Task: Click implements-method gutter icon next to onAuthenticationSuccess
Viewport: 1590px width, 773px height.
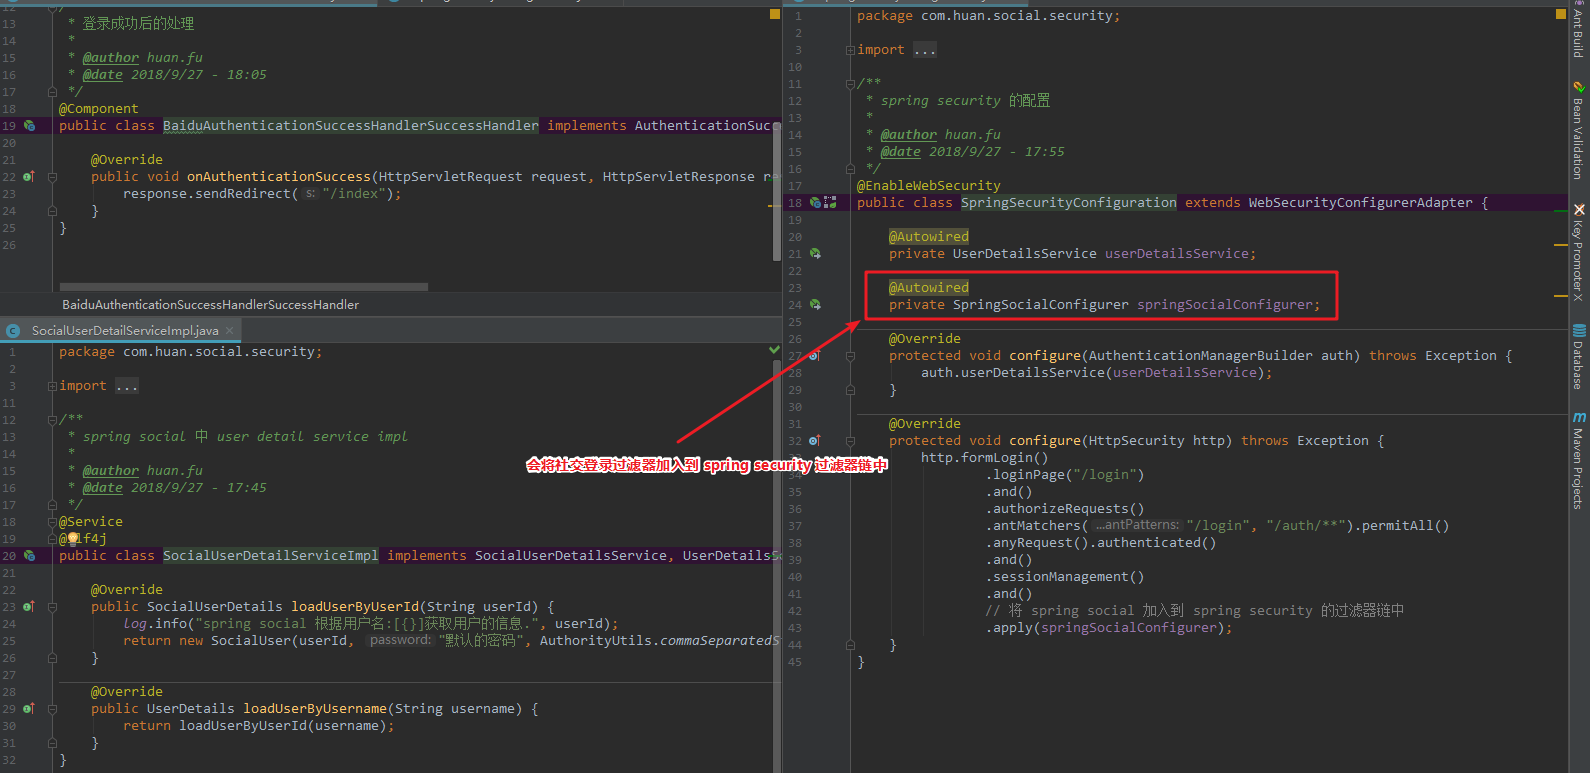Action: pos(29,177)
